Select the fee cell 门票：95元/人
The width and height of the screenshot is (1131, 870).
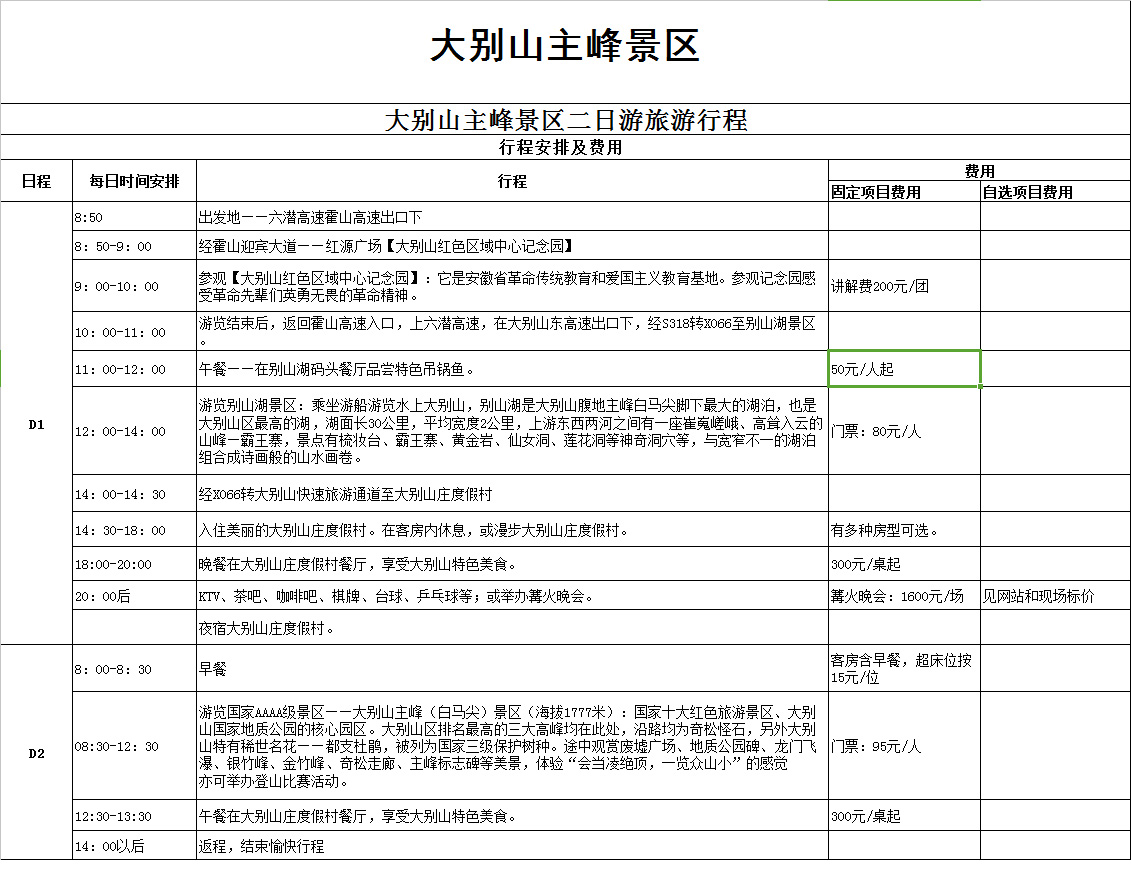click(905, 746)
